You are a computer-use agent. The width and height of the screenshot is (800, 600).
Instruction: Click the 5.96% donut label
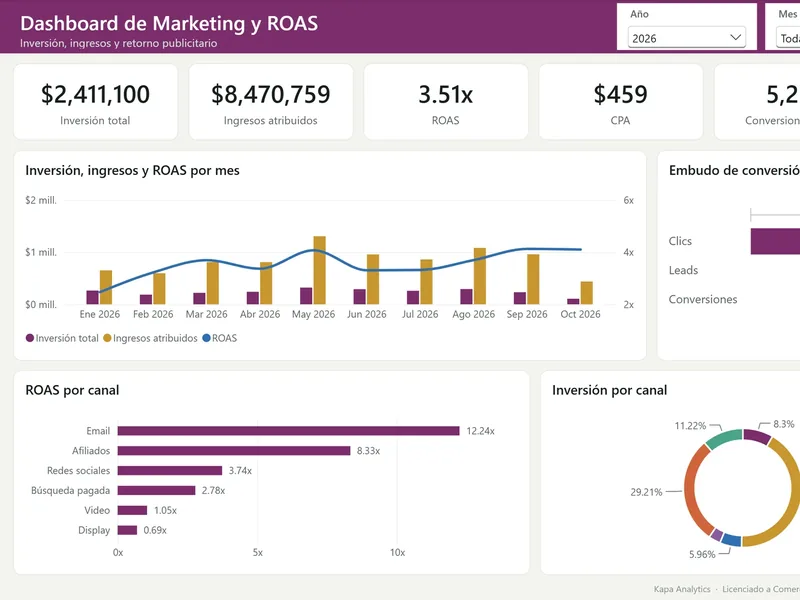(702, 554)
